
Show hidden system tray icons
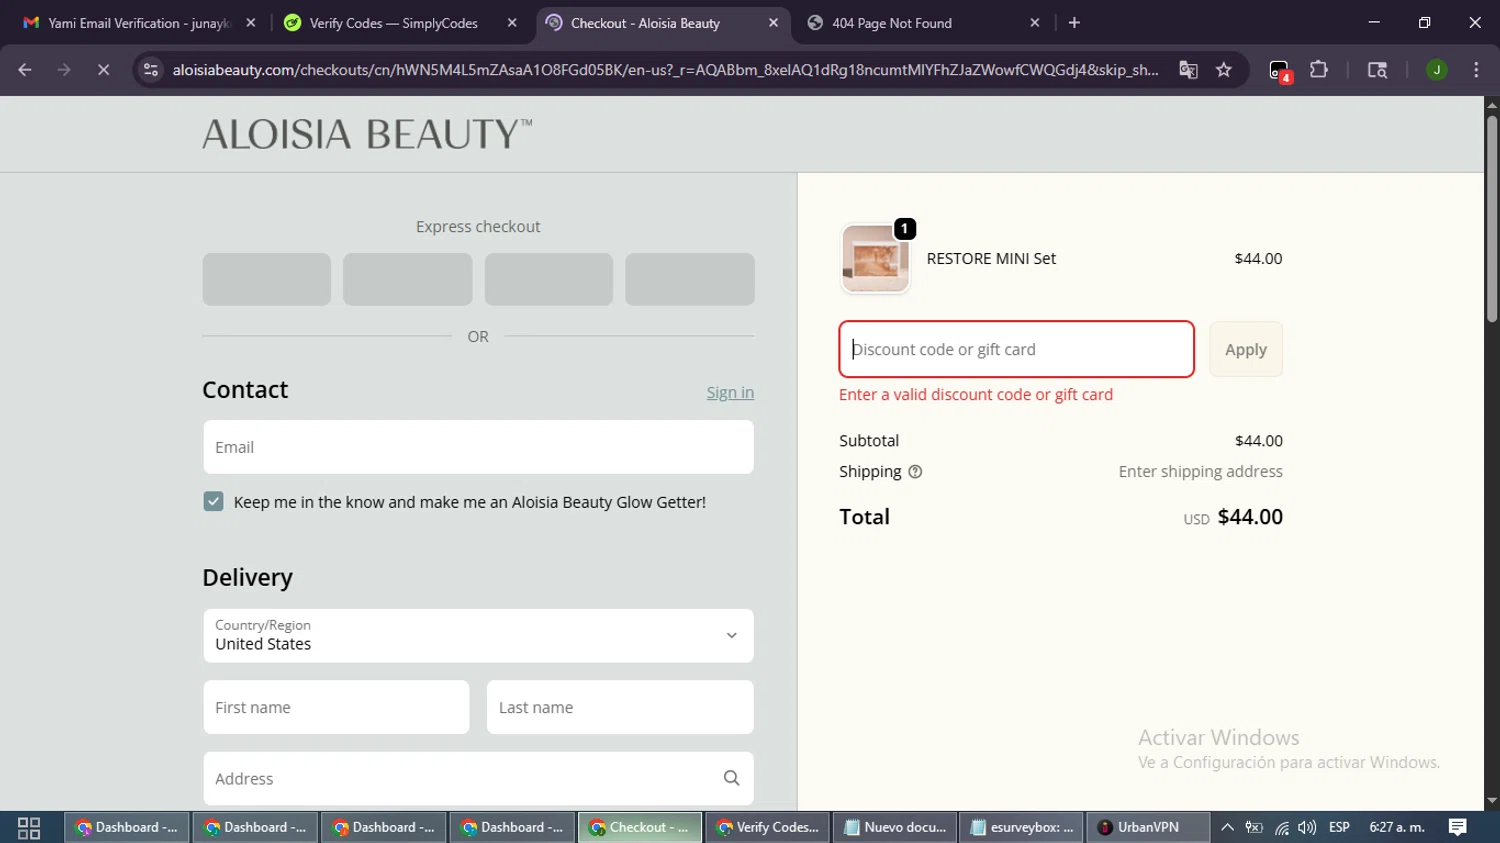(1227, 827)
